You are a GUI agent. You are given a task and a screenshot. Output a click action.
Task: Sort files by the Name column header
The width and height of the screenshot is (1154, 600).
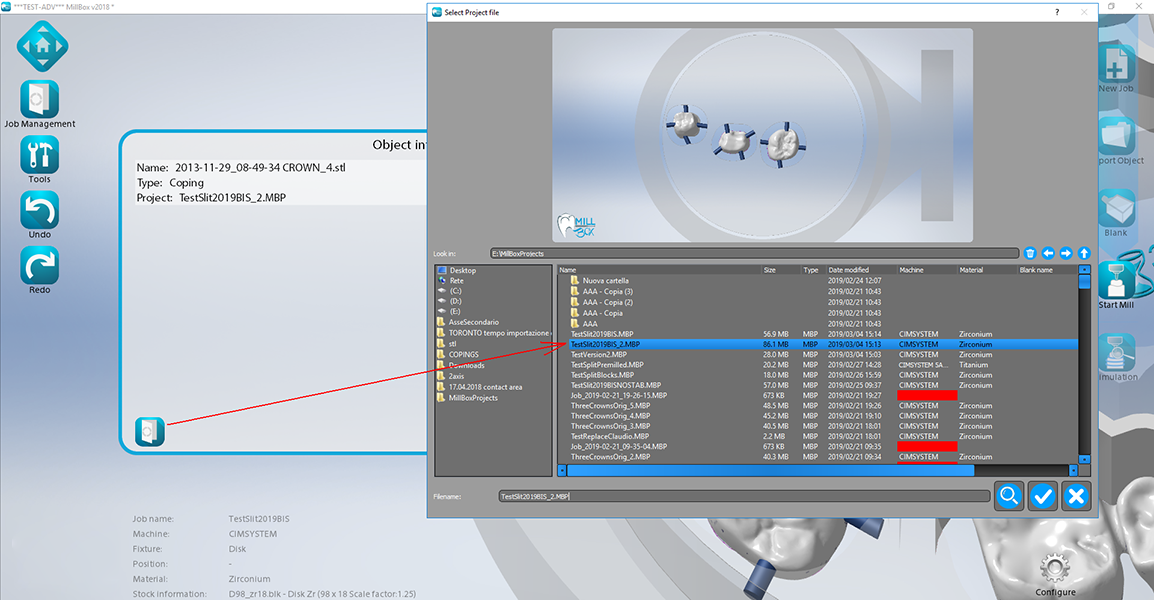[x=659, y=270]
